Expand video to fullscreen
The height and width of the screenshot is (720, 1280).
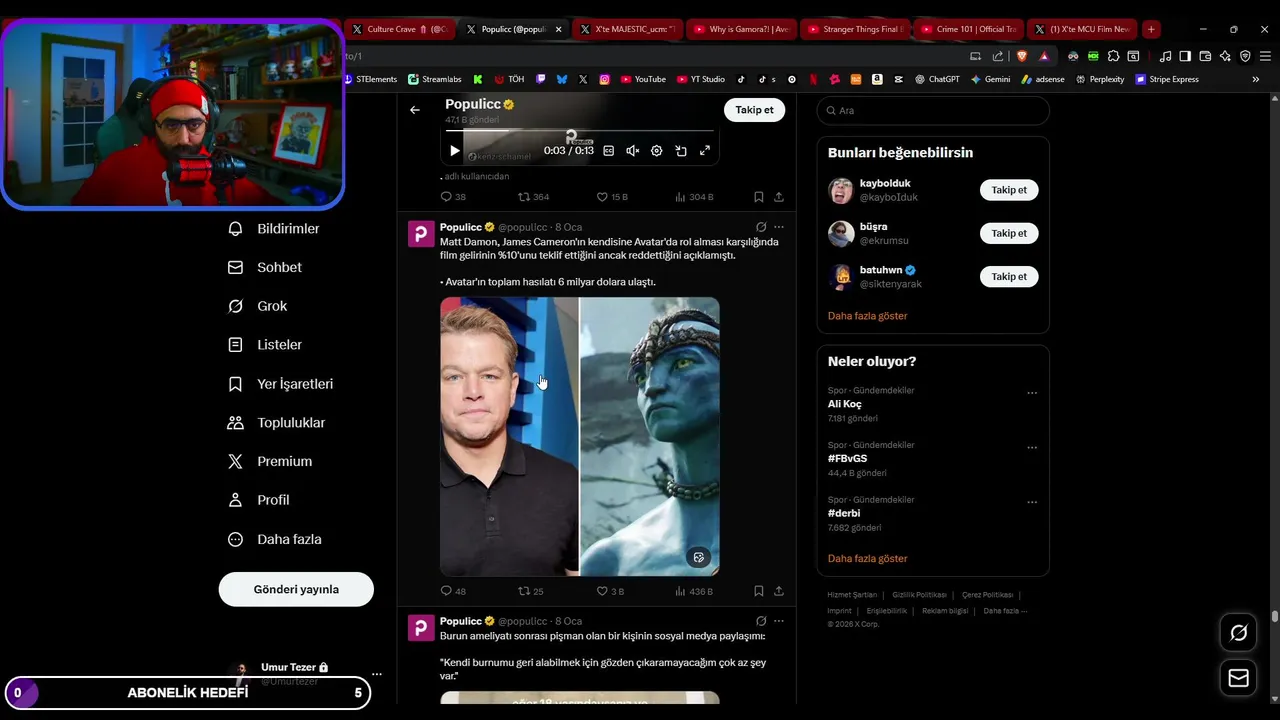click(705, 151)
